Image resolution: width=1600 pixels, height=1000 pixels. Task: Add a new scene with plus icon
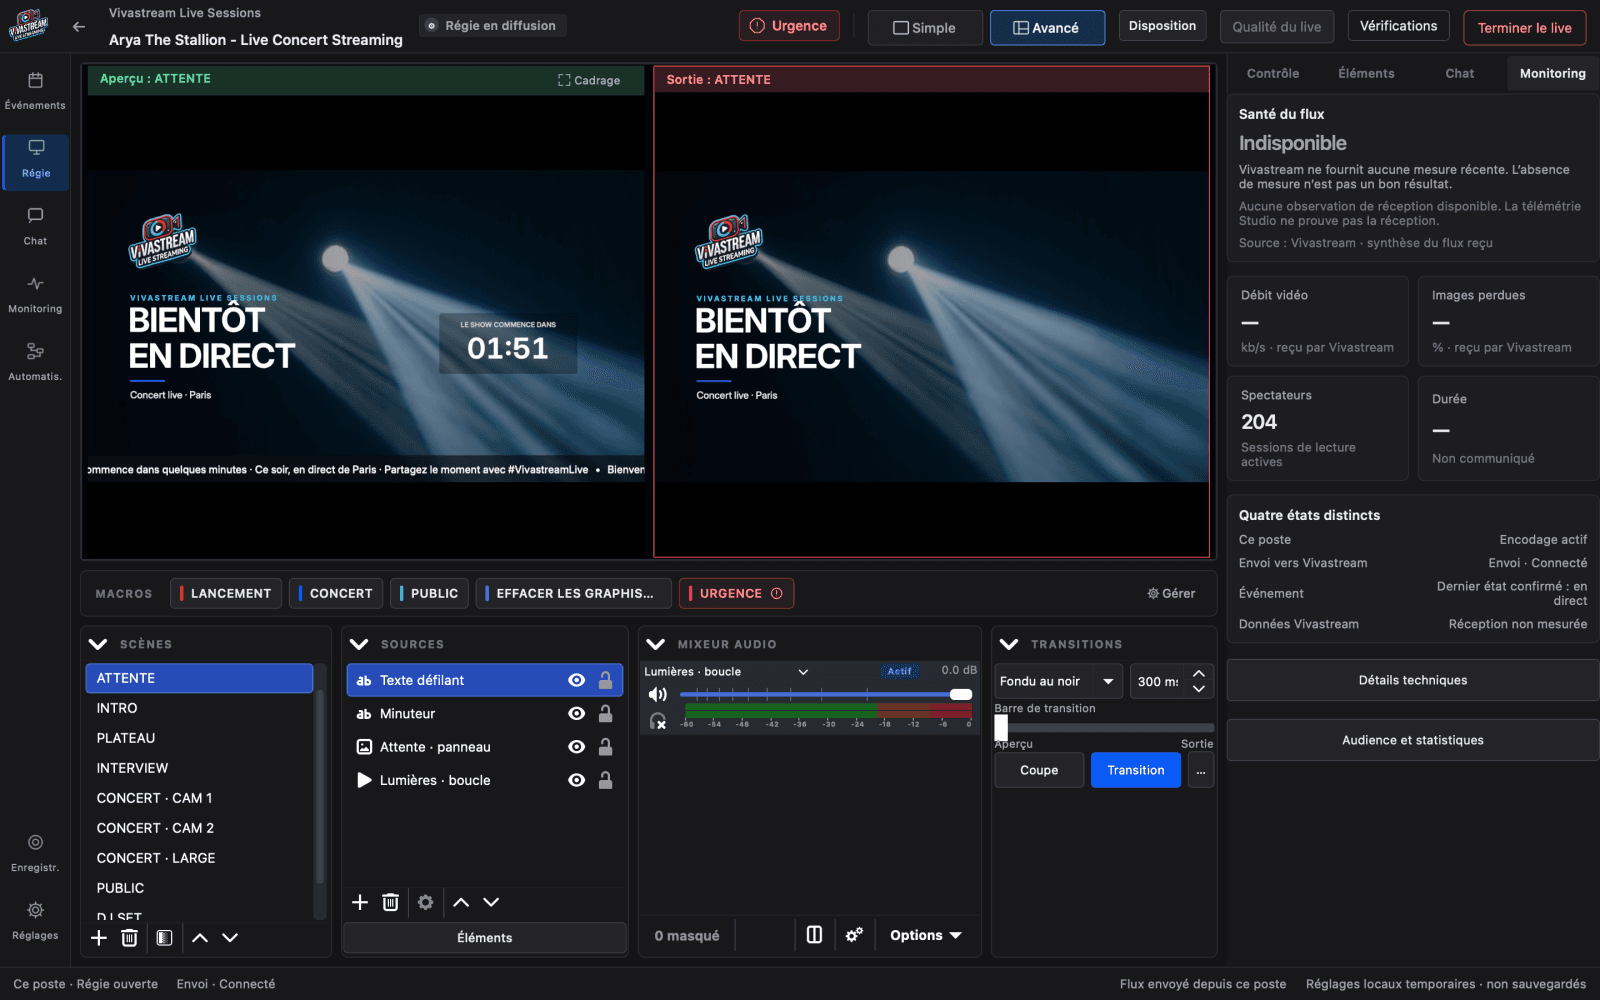click(x=99, y=938)
